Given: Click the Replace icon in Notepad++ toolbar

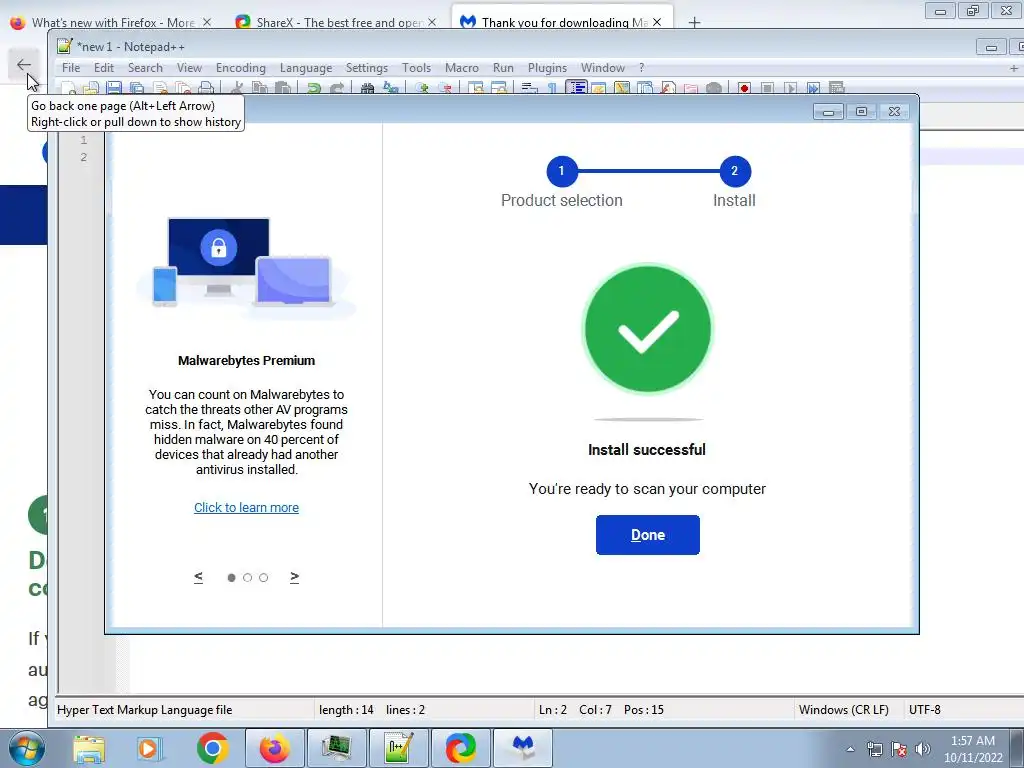Looking at the screenshot, I should (391, 88).
